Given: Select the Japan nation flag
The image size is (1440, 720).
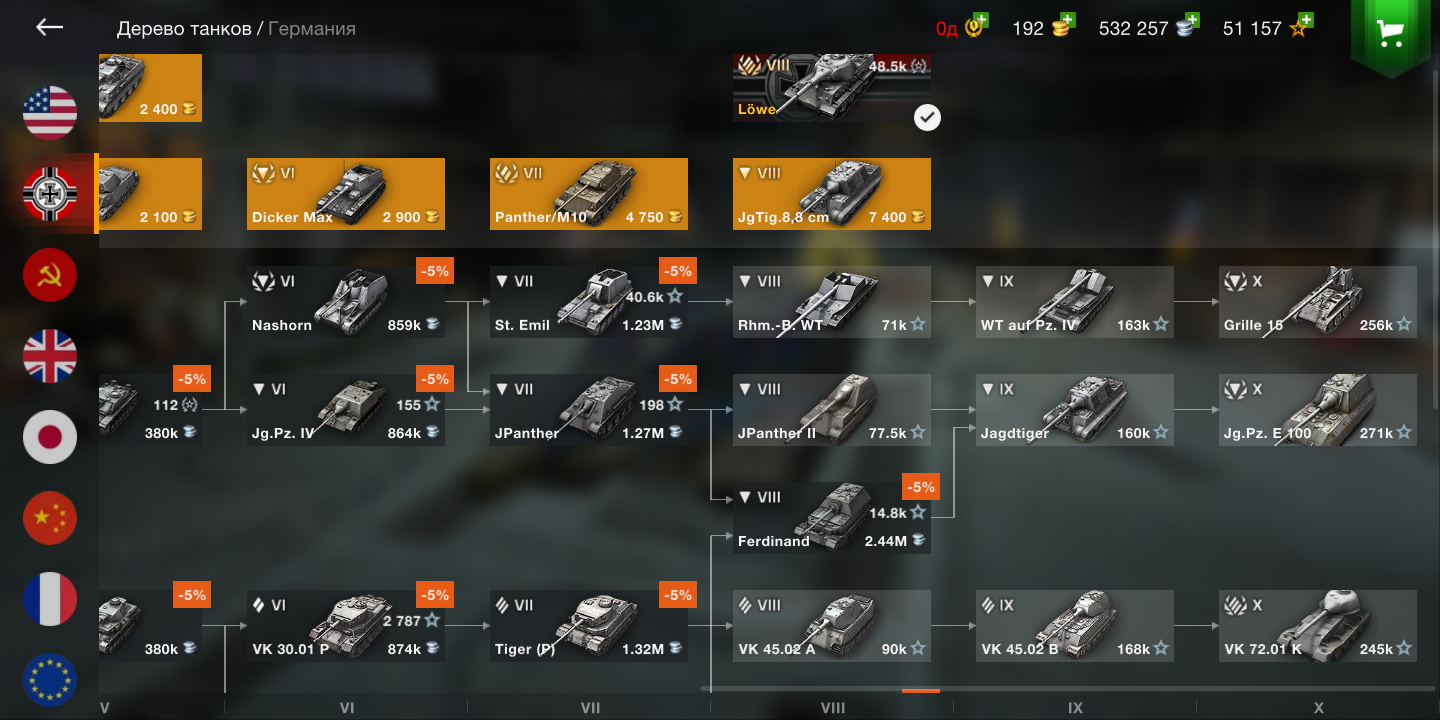Looking at the screenshot, I should pos(50,437).
